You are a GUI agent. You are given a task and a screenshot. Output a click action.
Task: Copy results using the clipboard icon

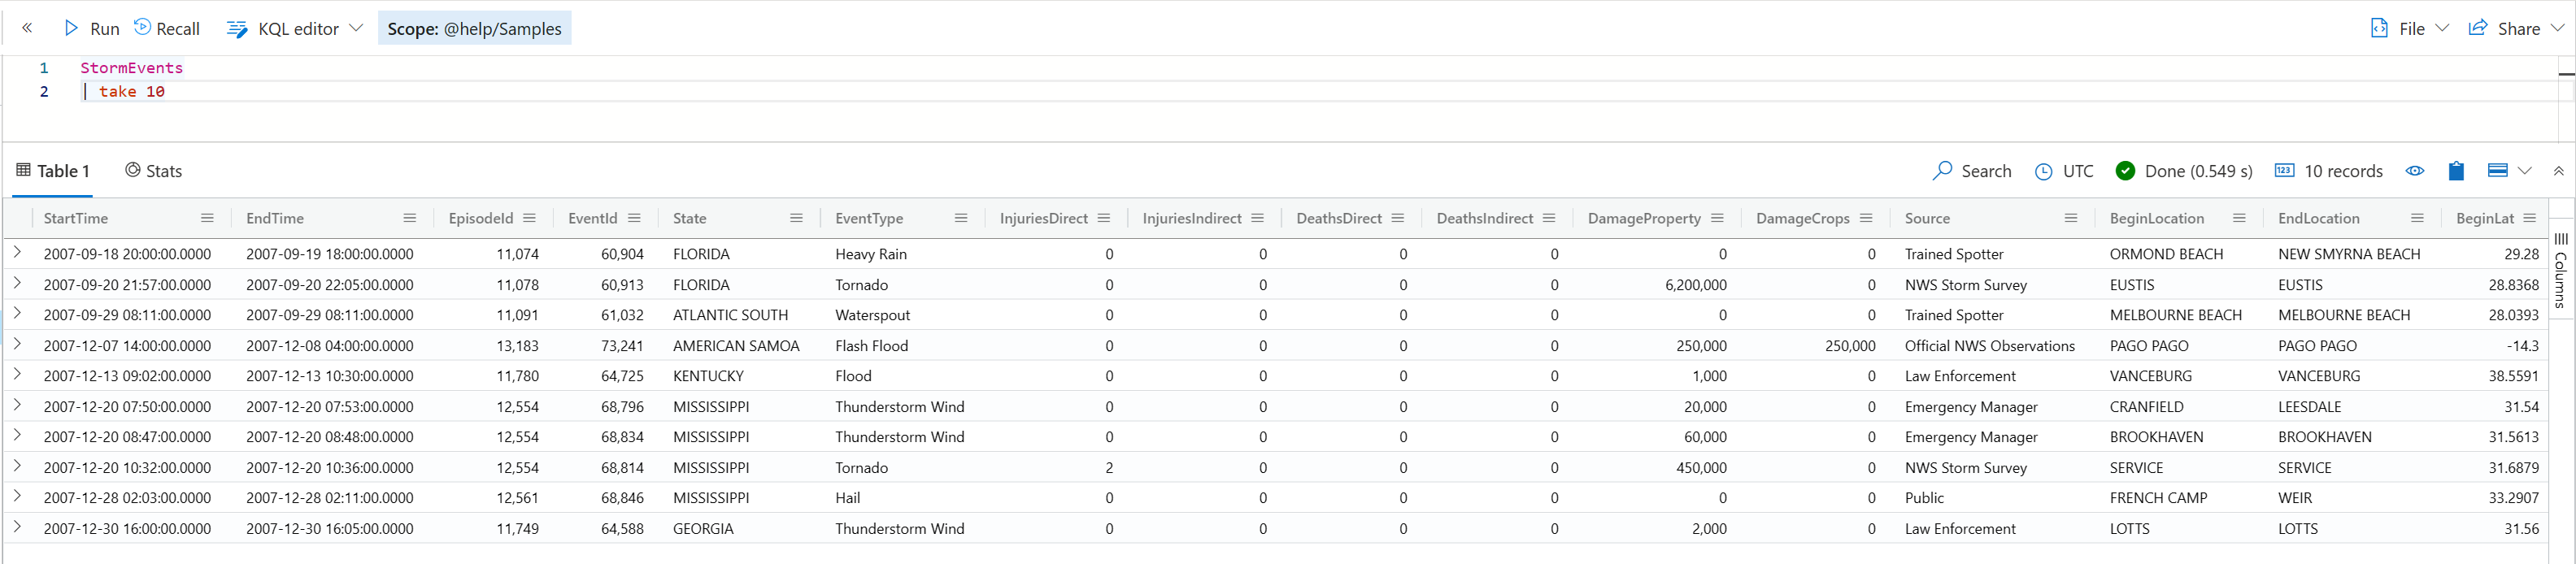2456,171
